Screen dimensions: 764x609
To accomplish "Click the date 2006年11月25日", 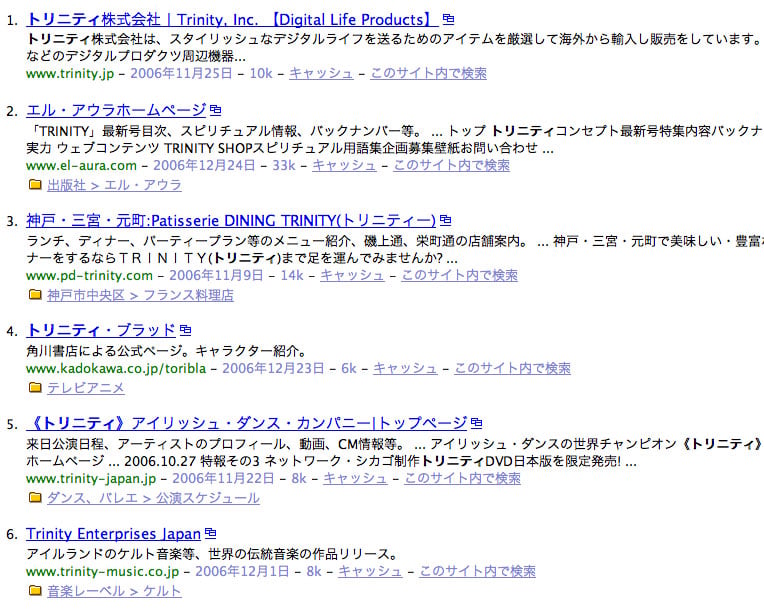I will point(181,74).
